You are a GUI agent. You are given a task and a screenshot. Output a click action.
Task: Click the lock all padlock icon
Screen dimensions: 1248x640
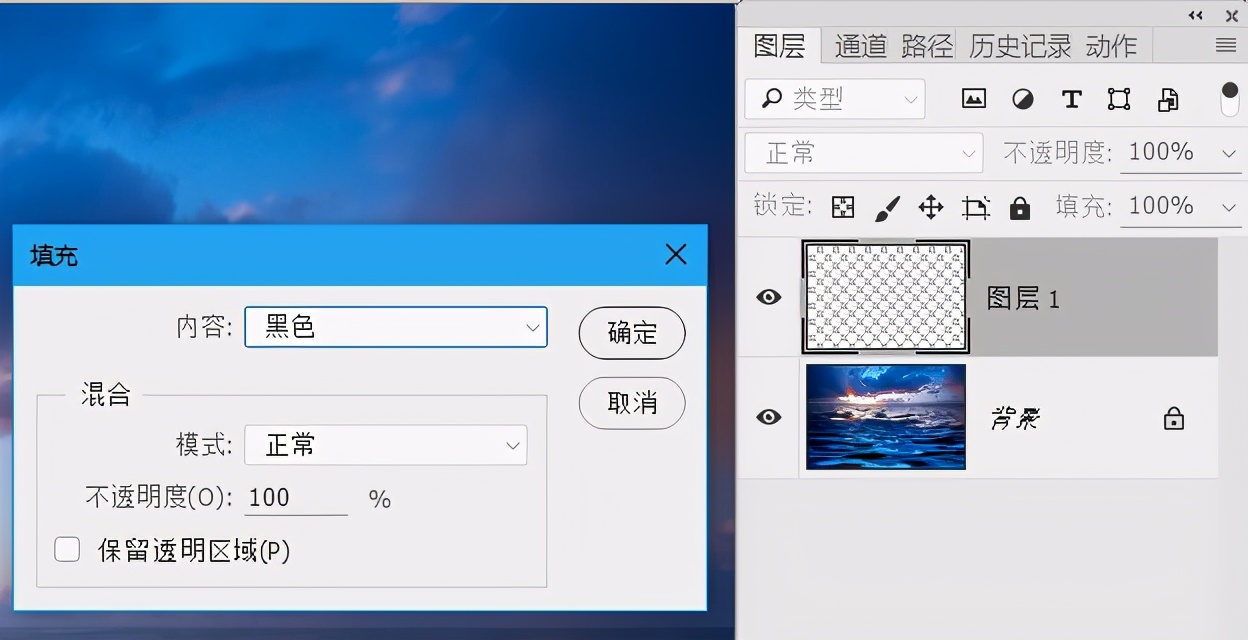click(x=1019, y=207)
